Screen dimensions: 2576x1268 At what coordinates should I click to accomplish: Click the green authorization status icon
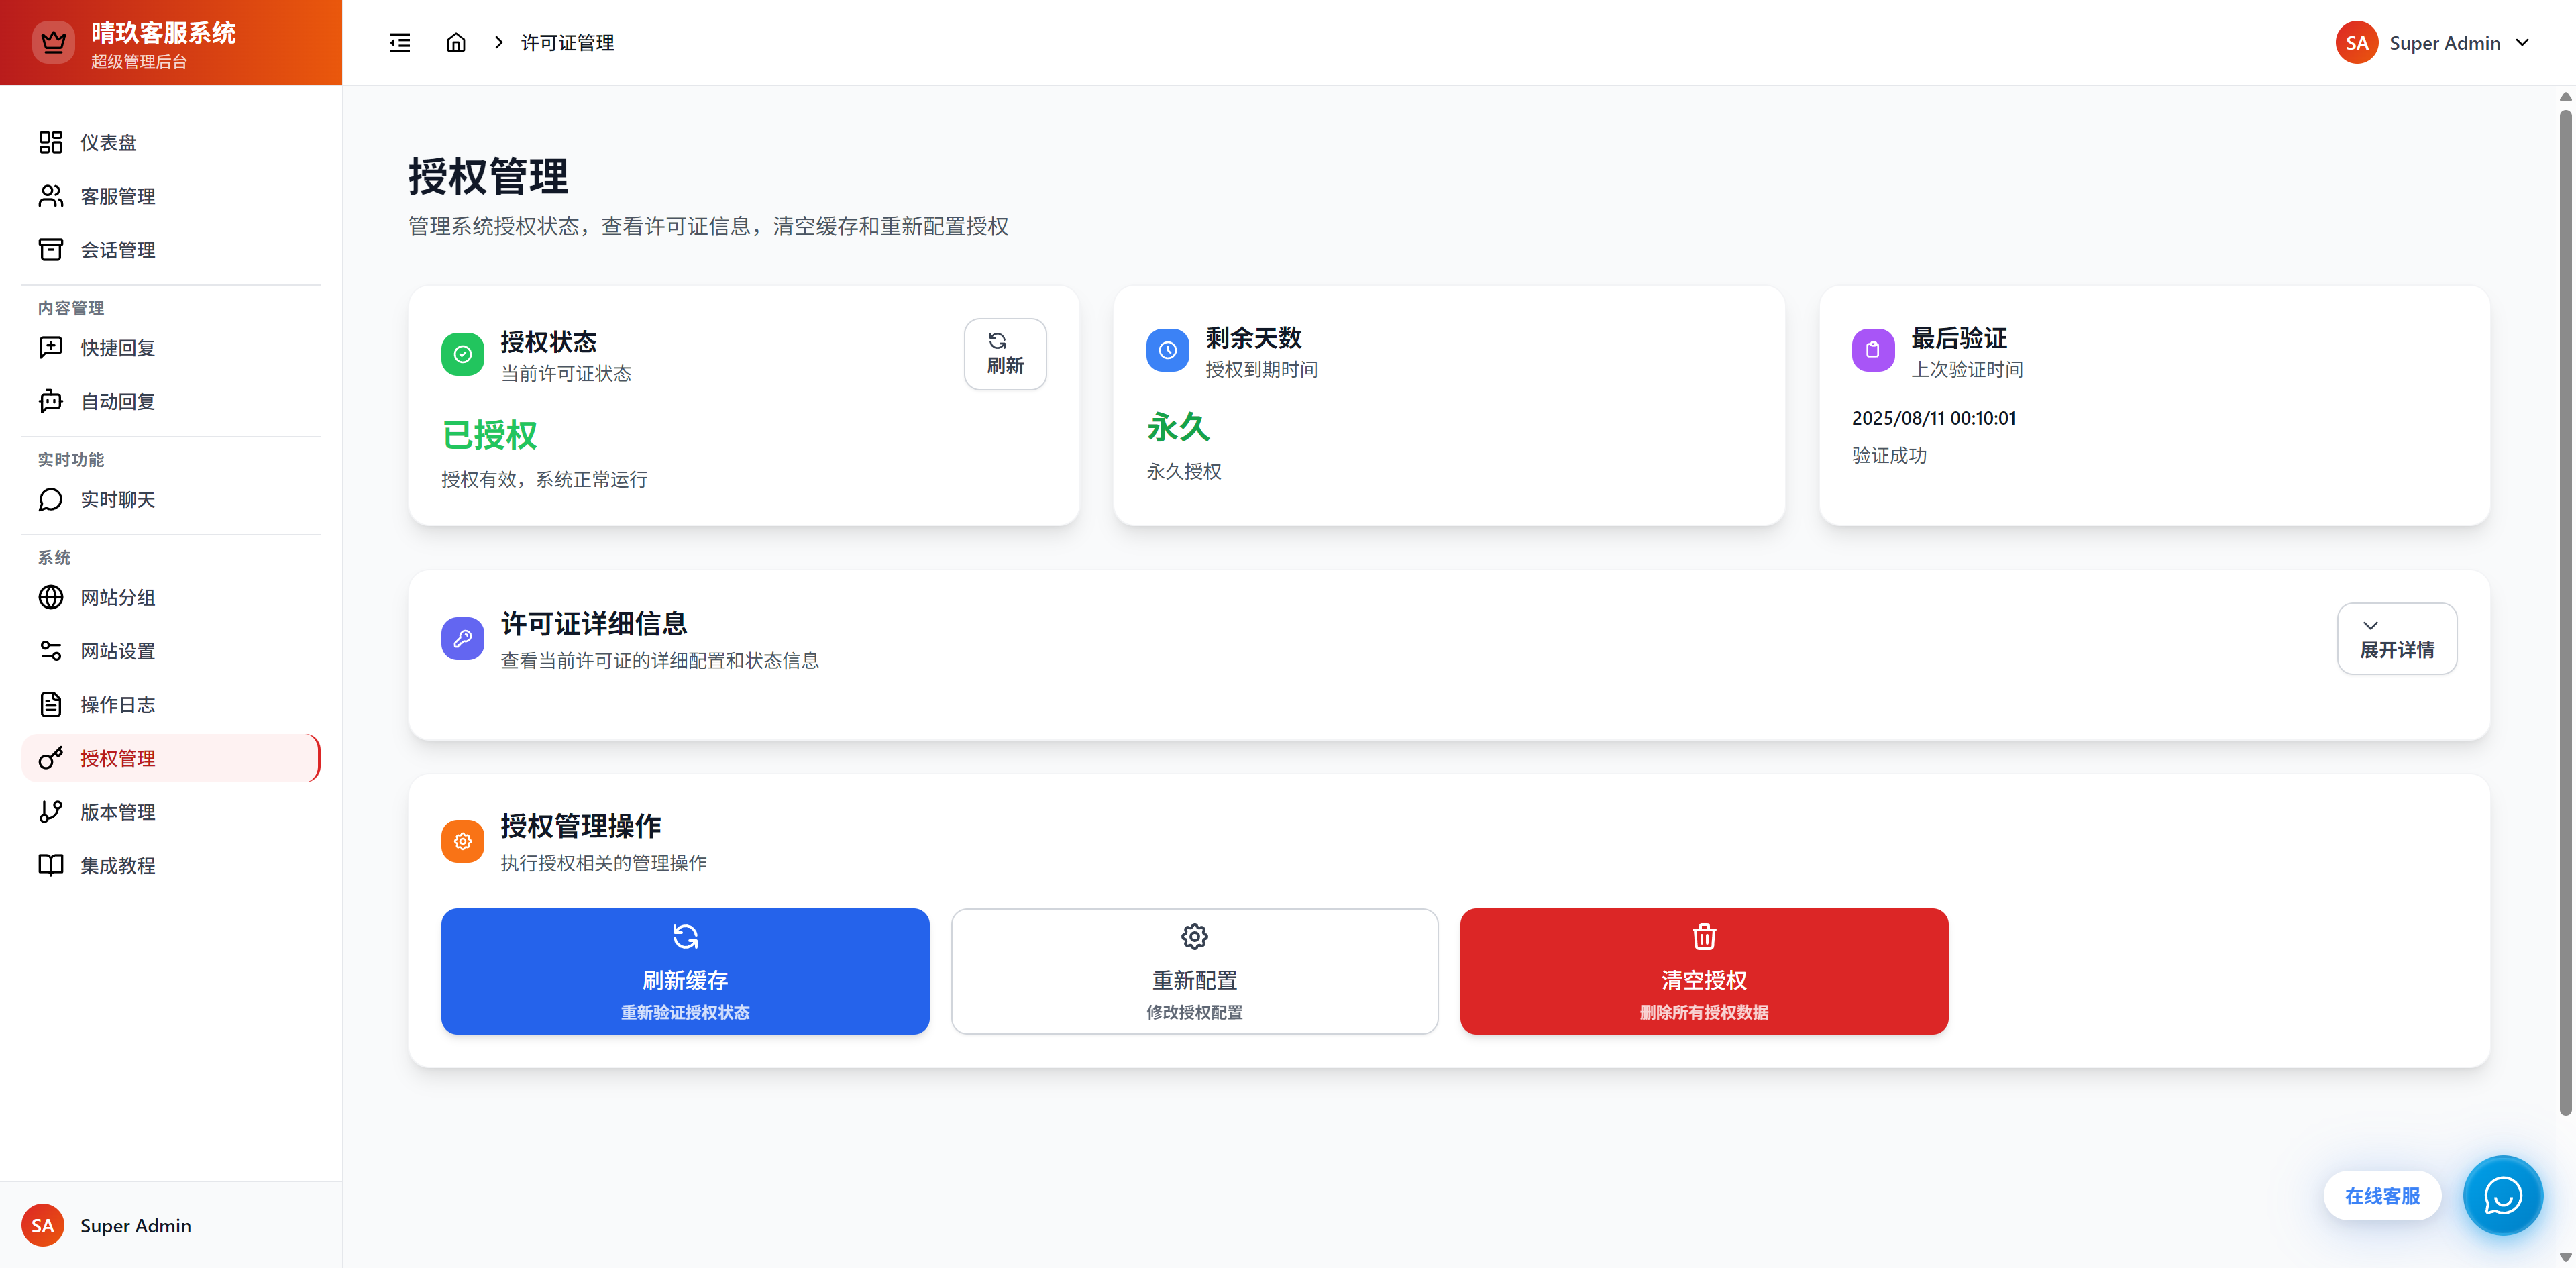point(462,354)
